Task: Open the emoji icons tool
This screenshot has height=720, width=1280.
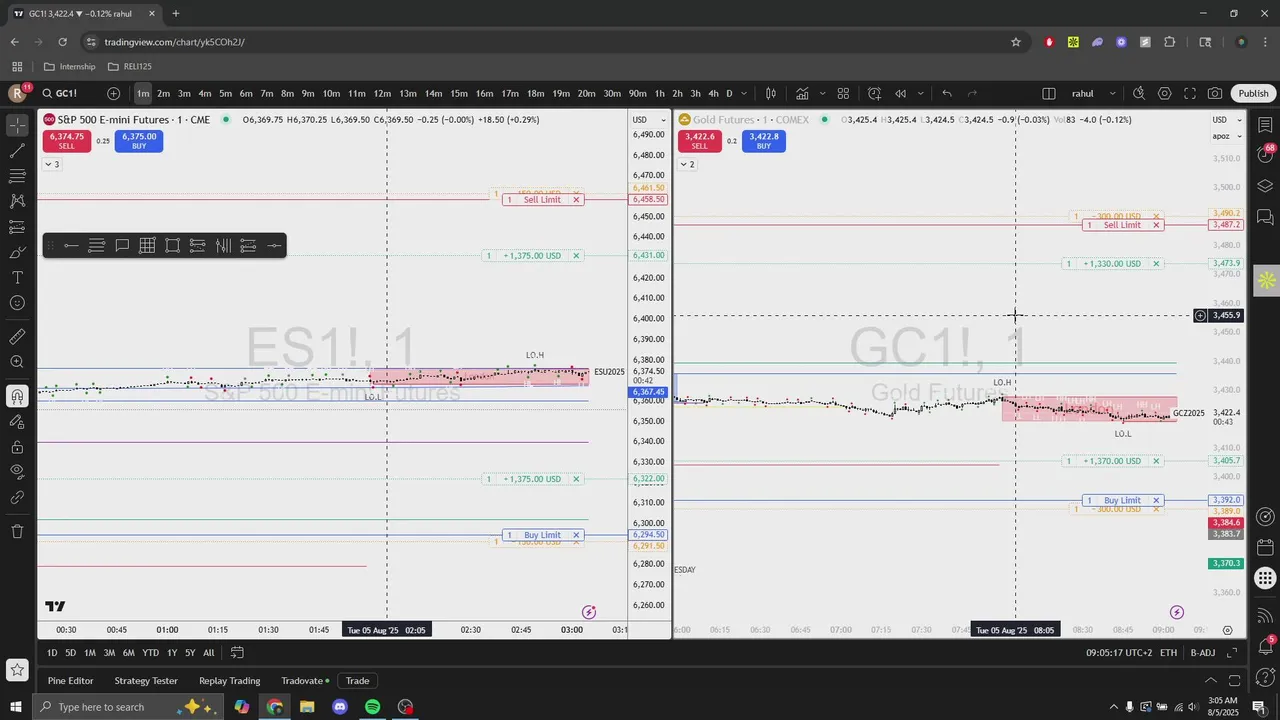Action: point(17,303)
